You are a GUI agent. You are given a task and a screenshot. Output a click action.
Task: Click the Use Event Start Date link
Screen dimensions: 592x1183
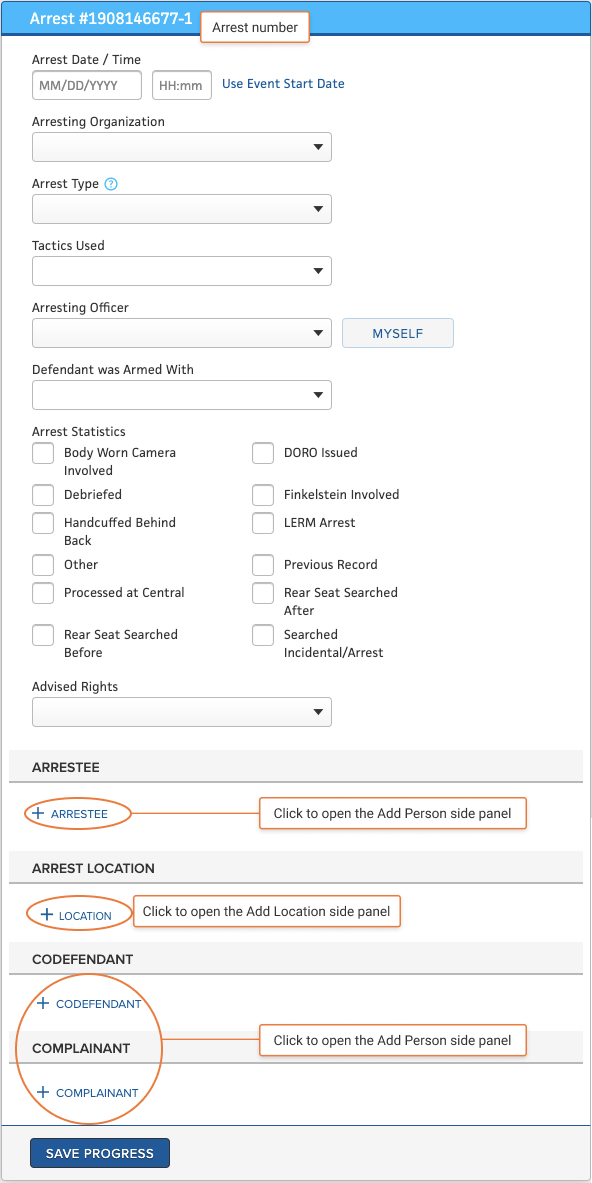283,84
